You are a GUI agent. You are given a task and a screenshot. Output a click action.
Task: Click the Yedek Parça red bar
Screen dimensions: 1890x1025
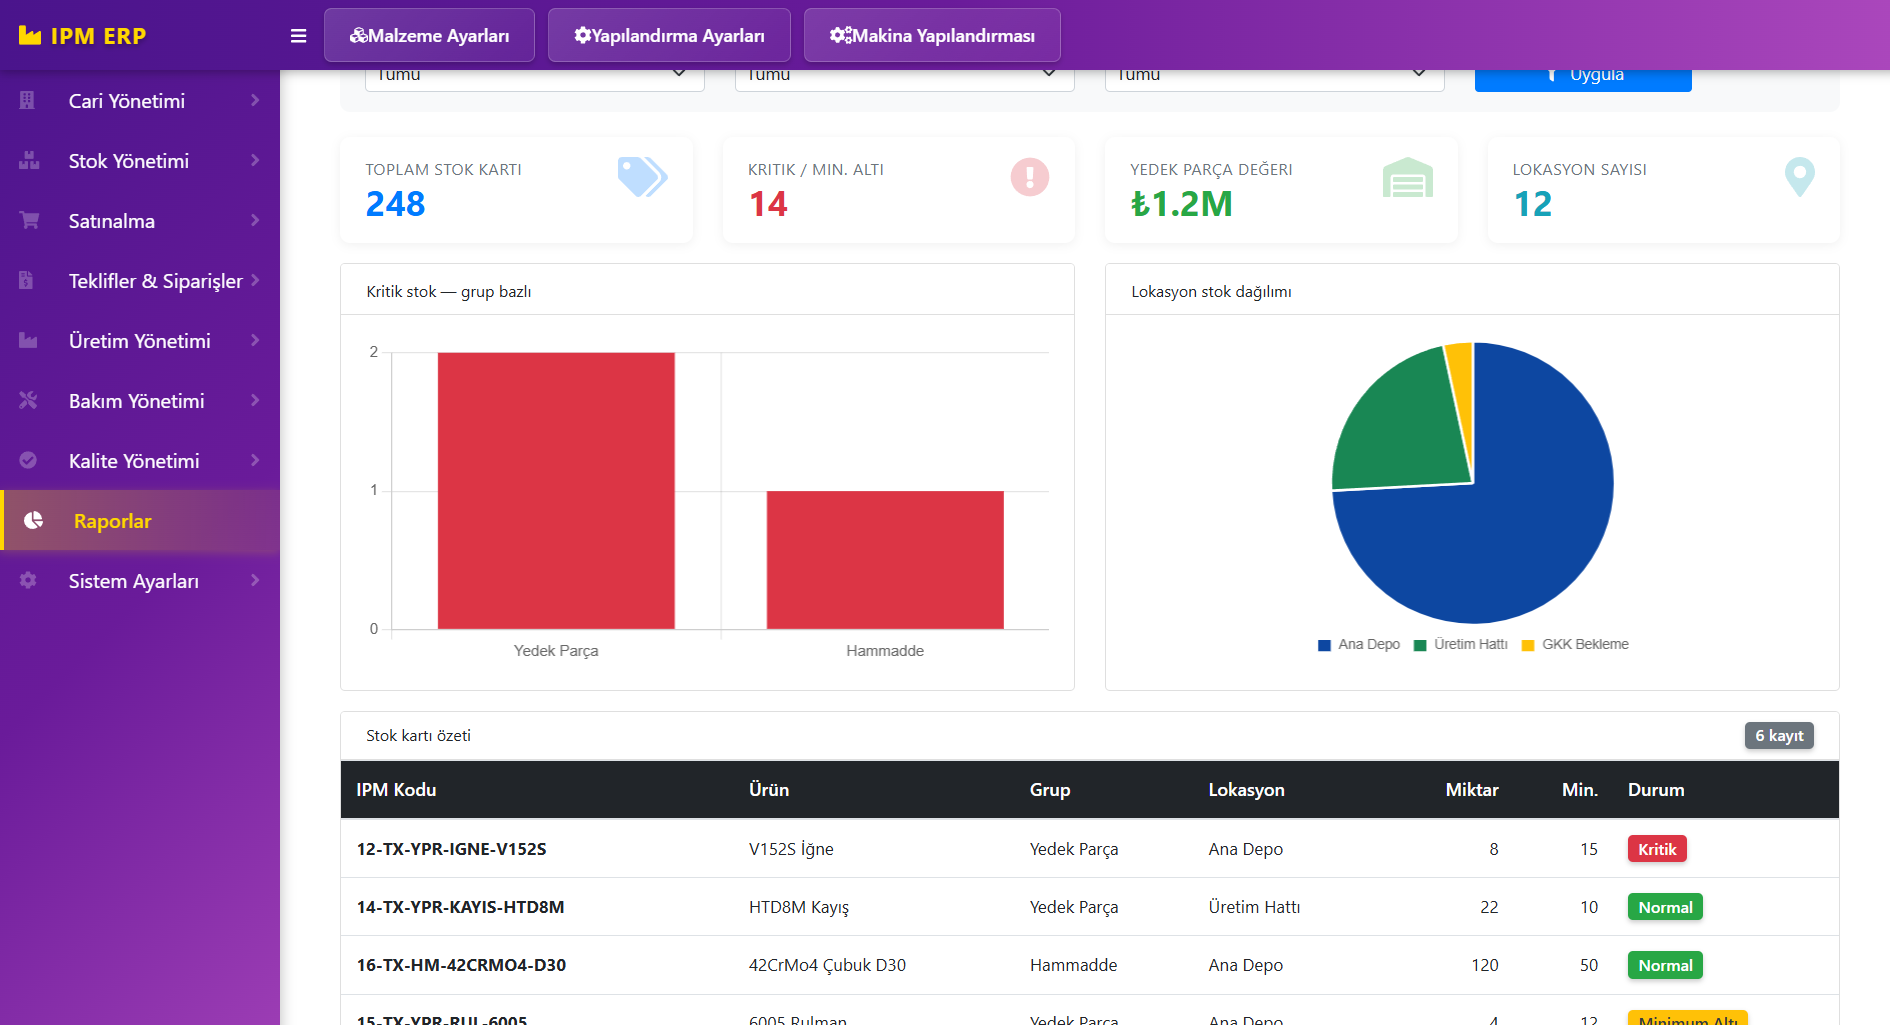point(556,490)
